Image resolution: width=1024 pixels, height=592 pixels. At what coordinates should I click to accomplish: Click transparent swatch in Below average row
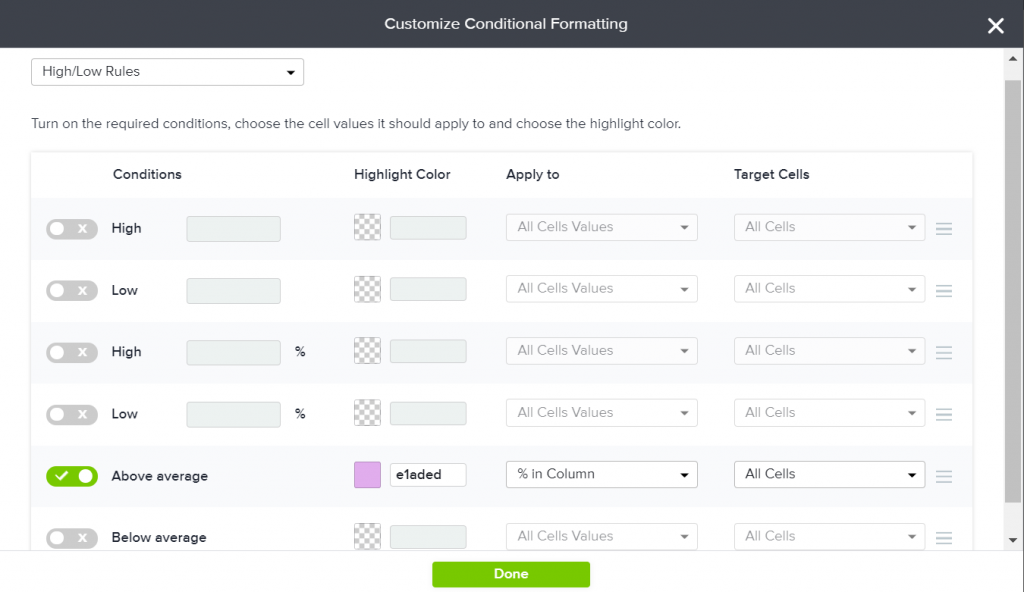click(367, 537)
